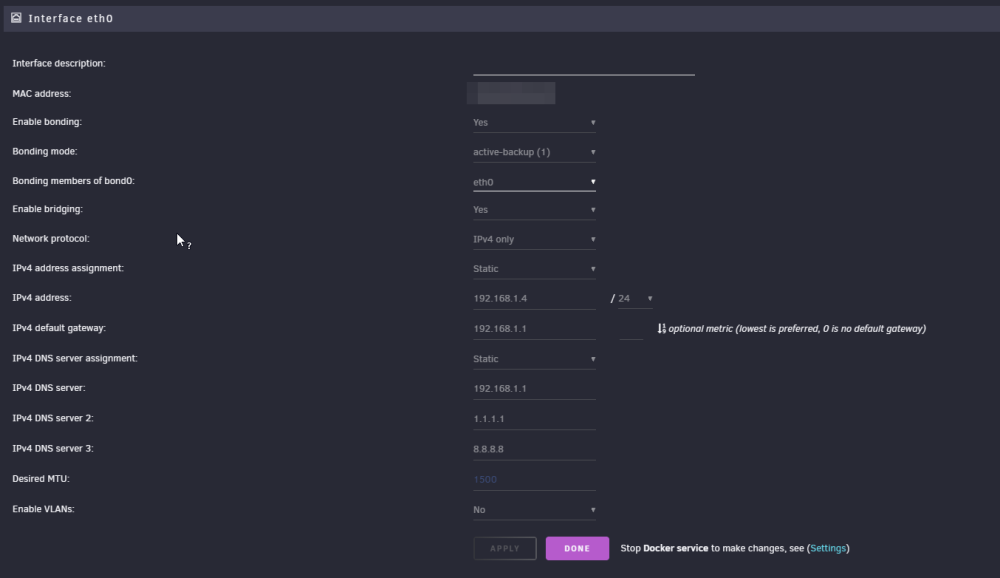
Task: Click the Desired MTU field
Action: pyautogui.click(x=534, y=479)
